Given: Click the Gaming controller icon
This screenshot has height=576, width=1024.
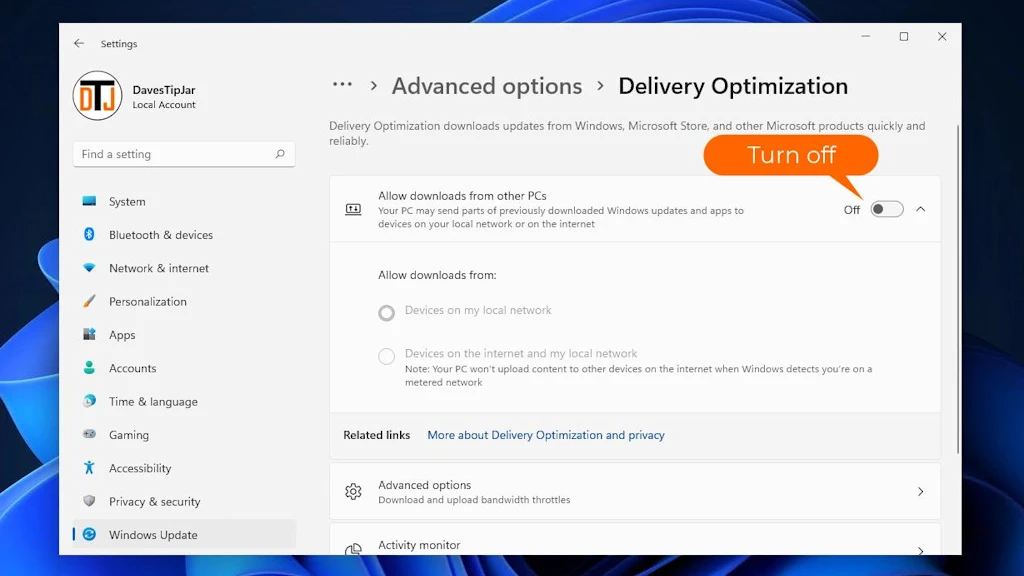Looking at the screenshot, I should coord(89,434).
